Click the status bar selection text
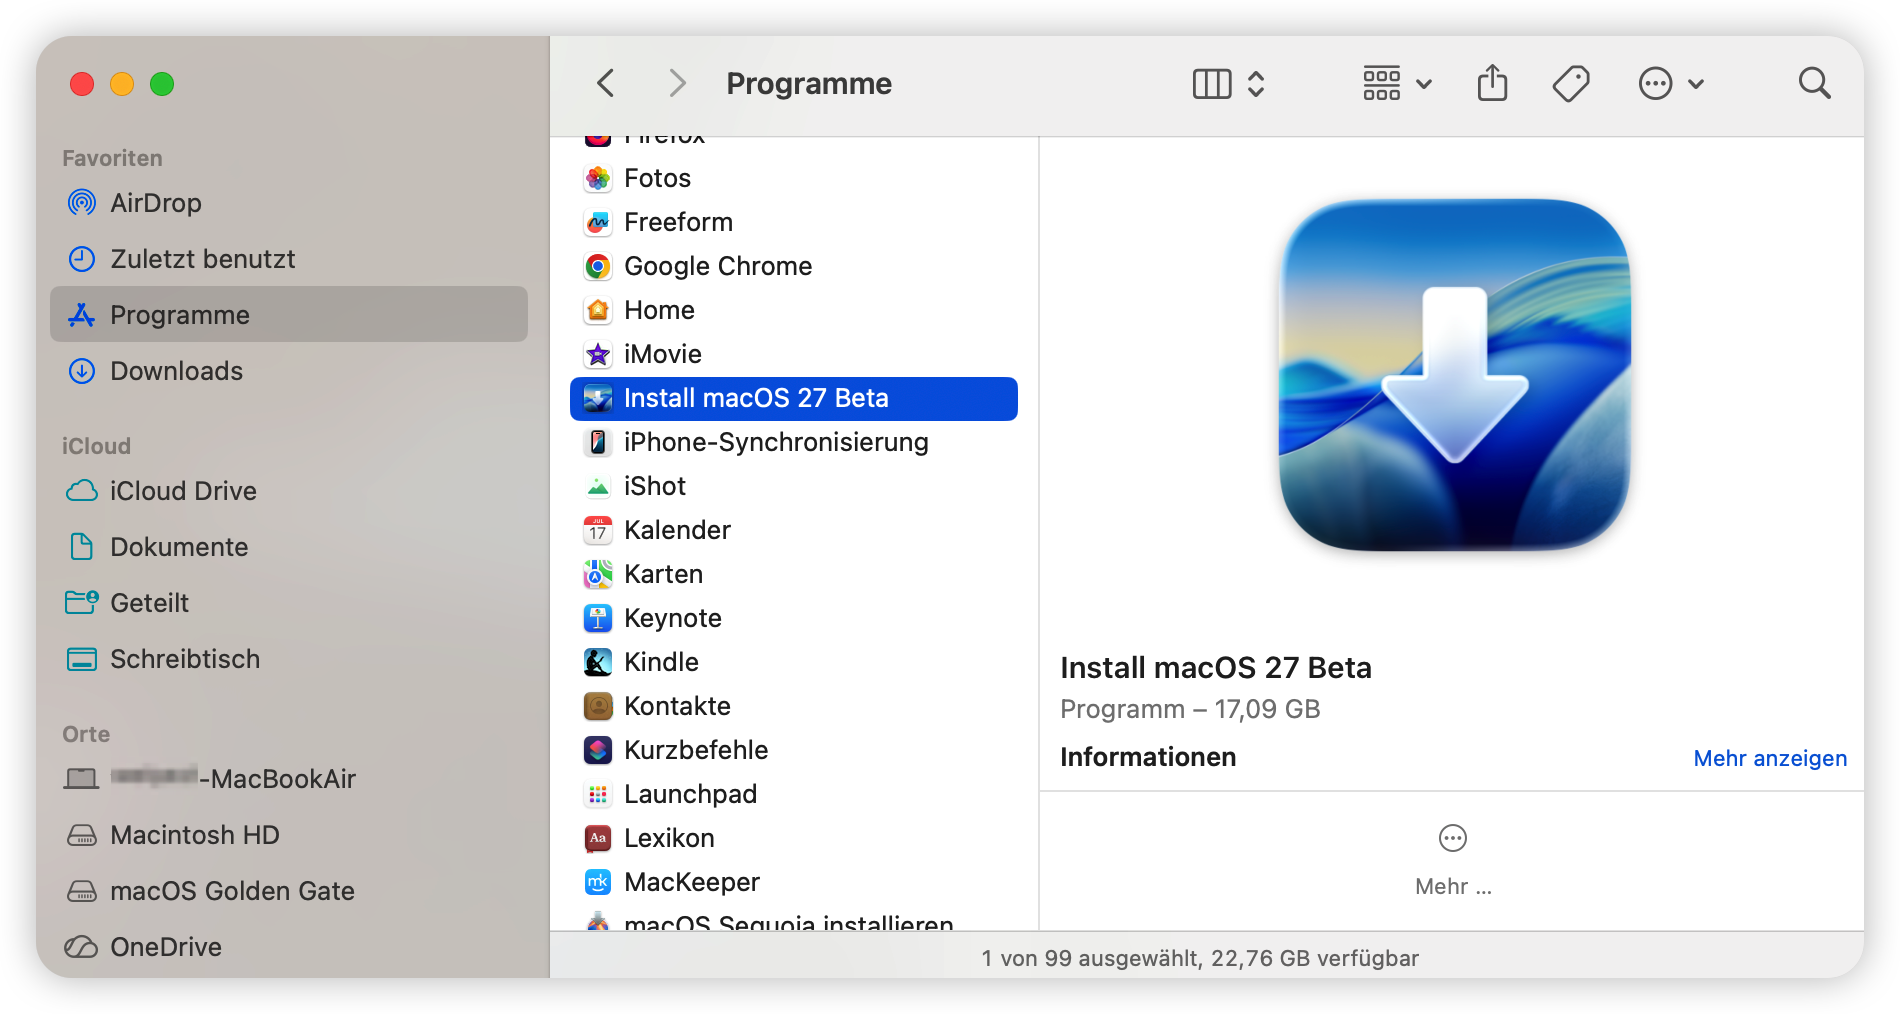1900x1014 pixels. pos(1200,958)
